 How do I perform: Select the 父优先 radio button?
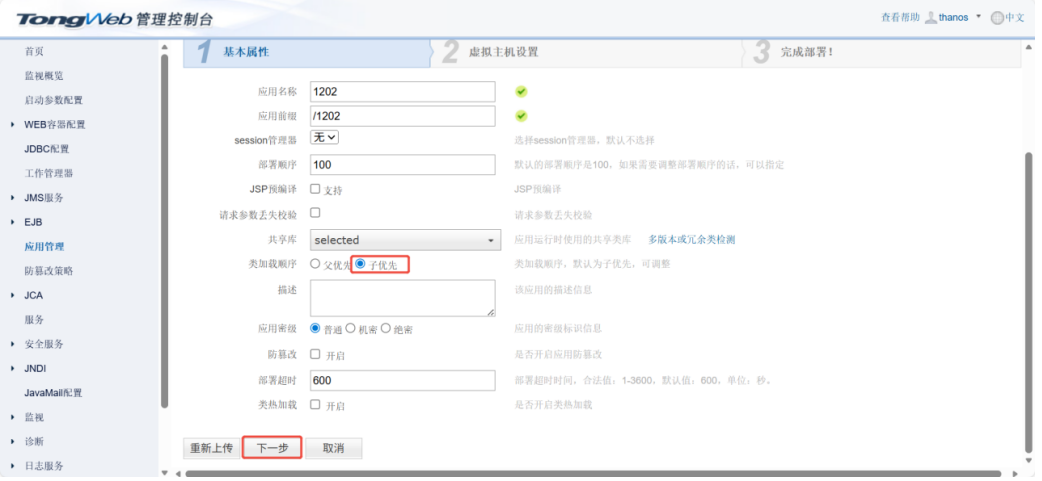click(315, 264)
